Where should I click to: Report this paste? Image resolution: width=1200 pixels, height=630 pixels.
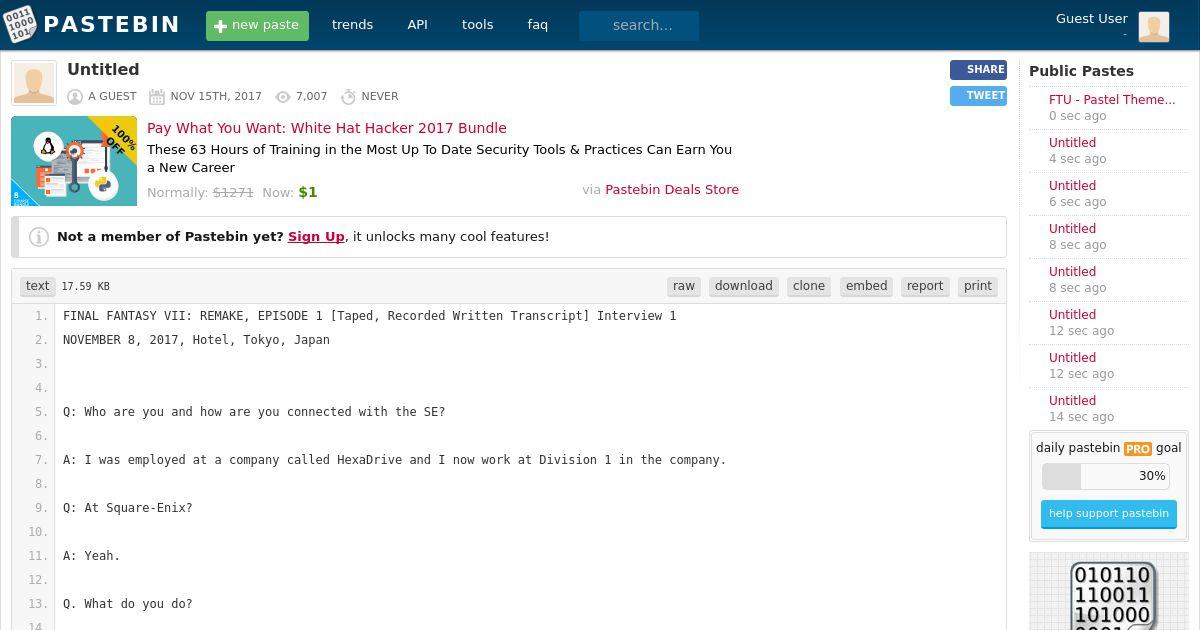click(x=925, y=286)
